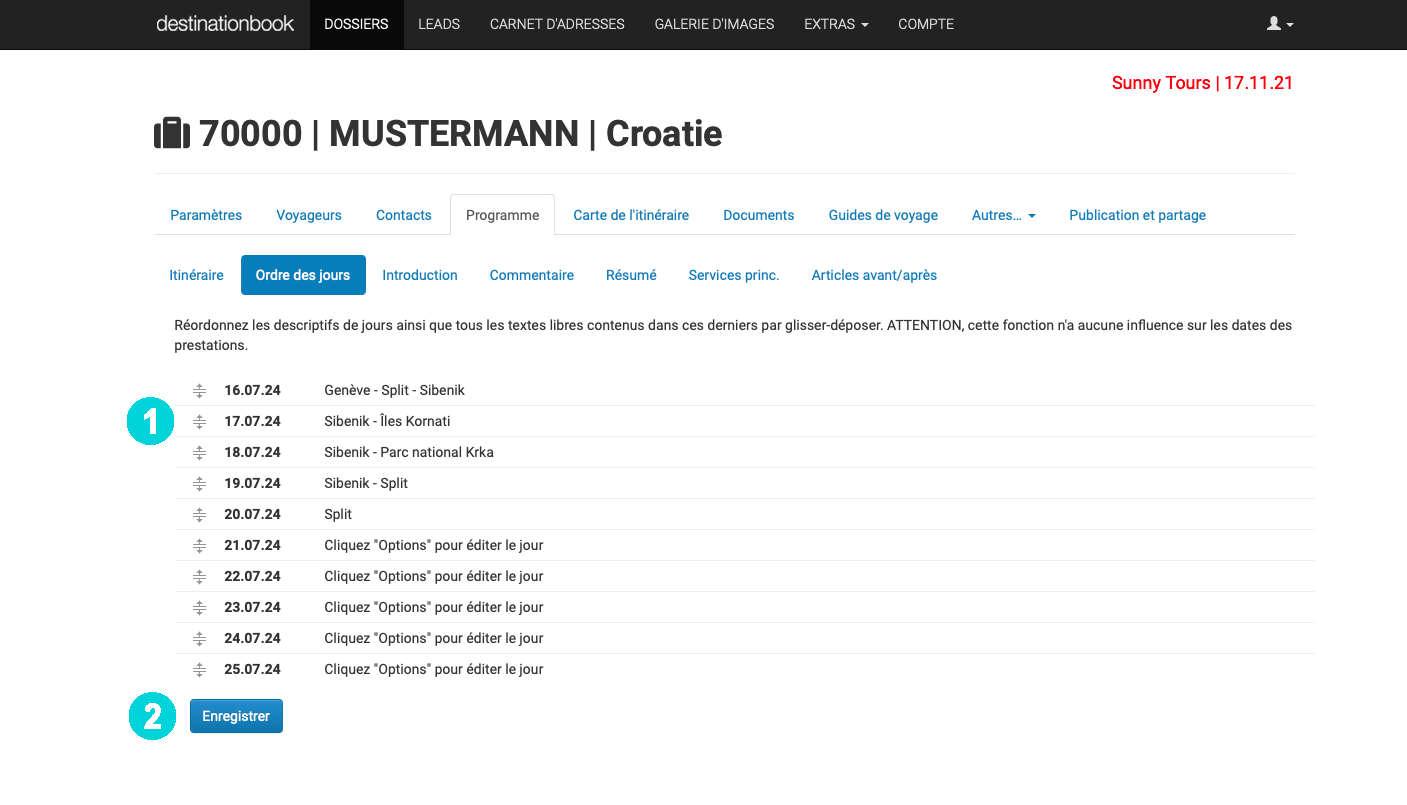Screen dimensions: 1407x805
Task: Open the Voyageurs tab
Action: 309,215
